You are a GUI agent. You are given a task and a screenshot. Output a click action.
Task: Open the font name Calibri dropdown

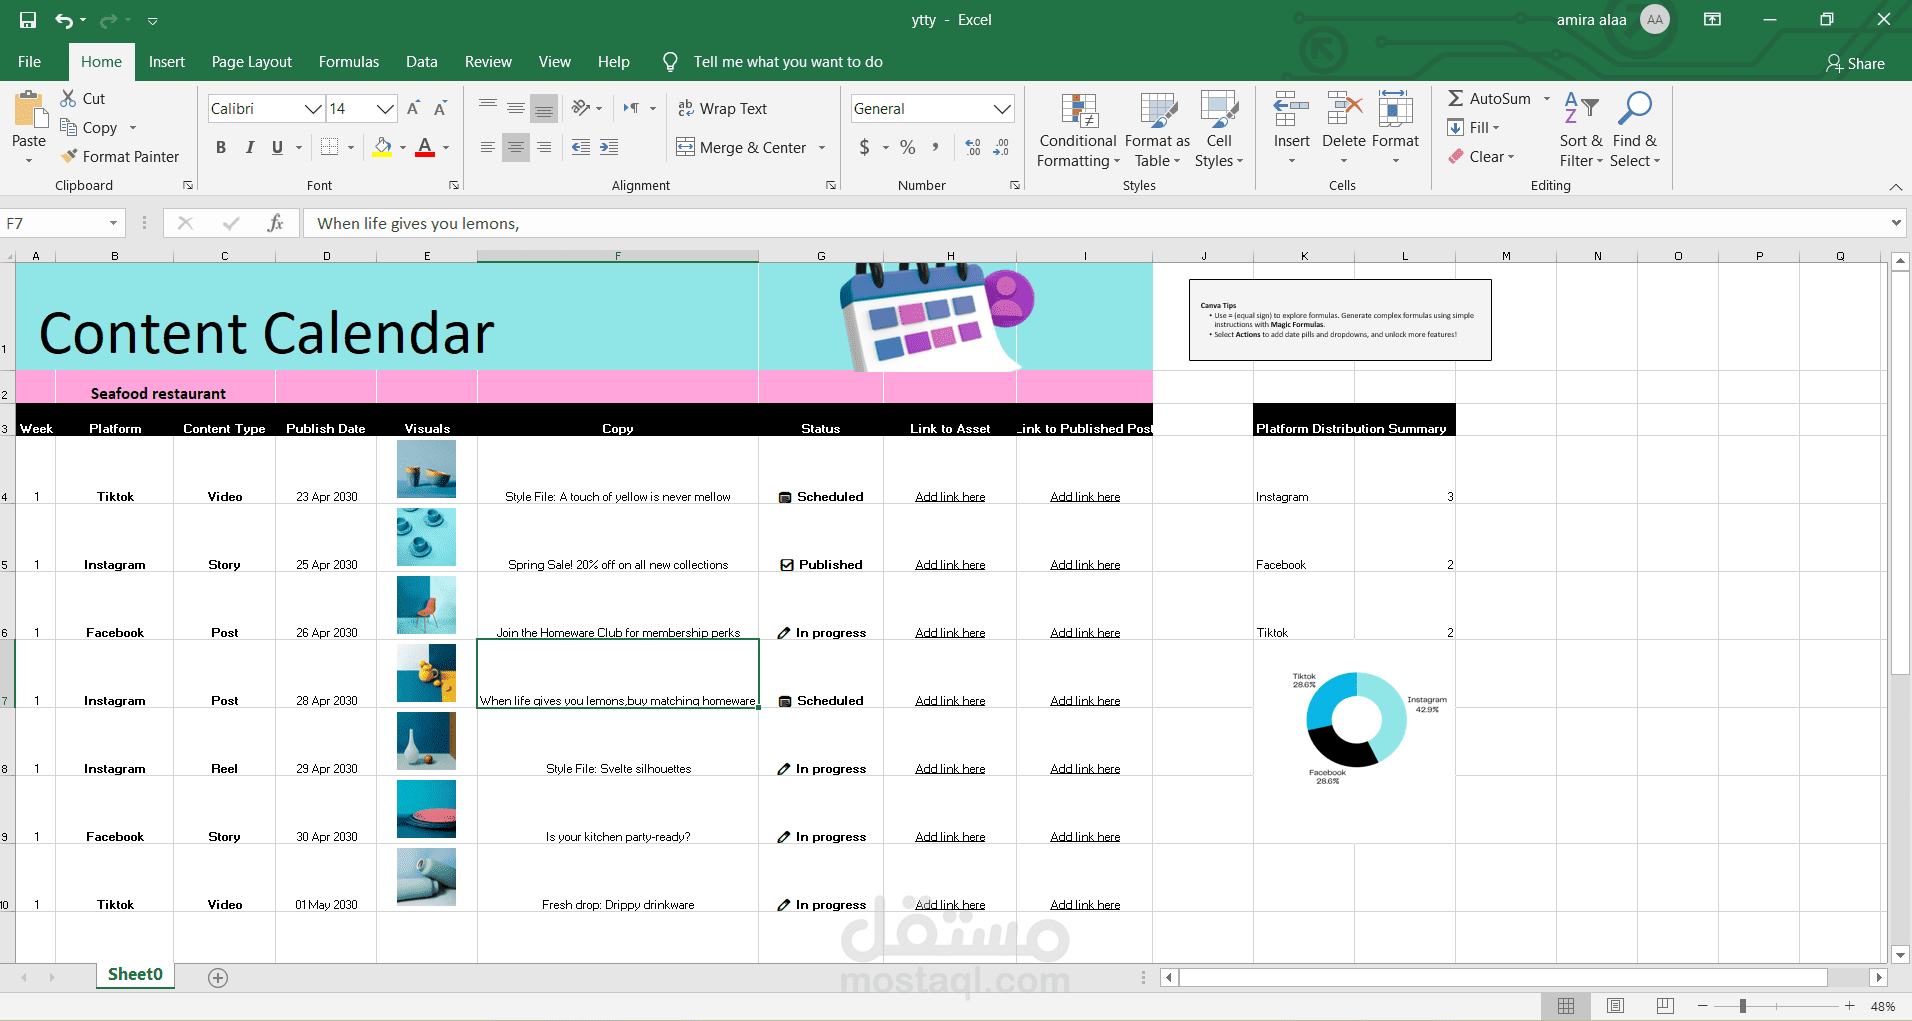[313, 108]
